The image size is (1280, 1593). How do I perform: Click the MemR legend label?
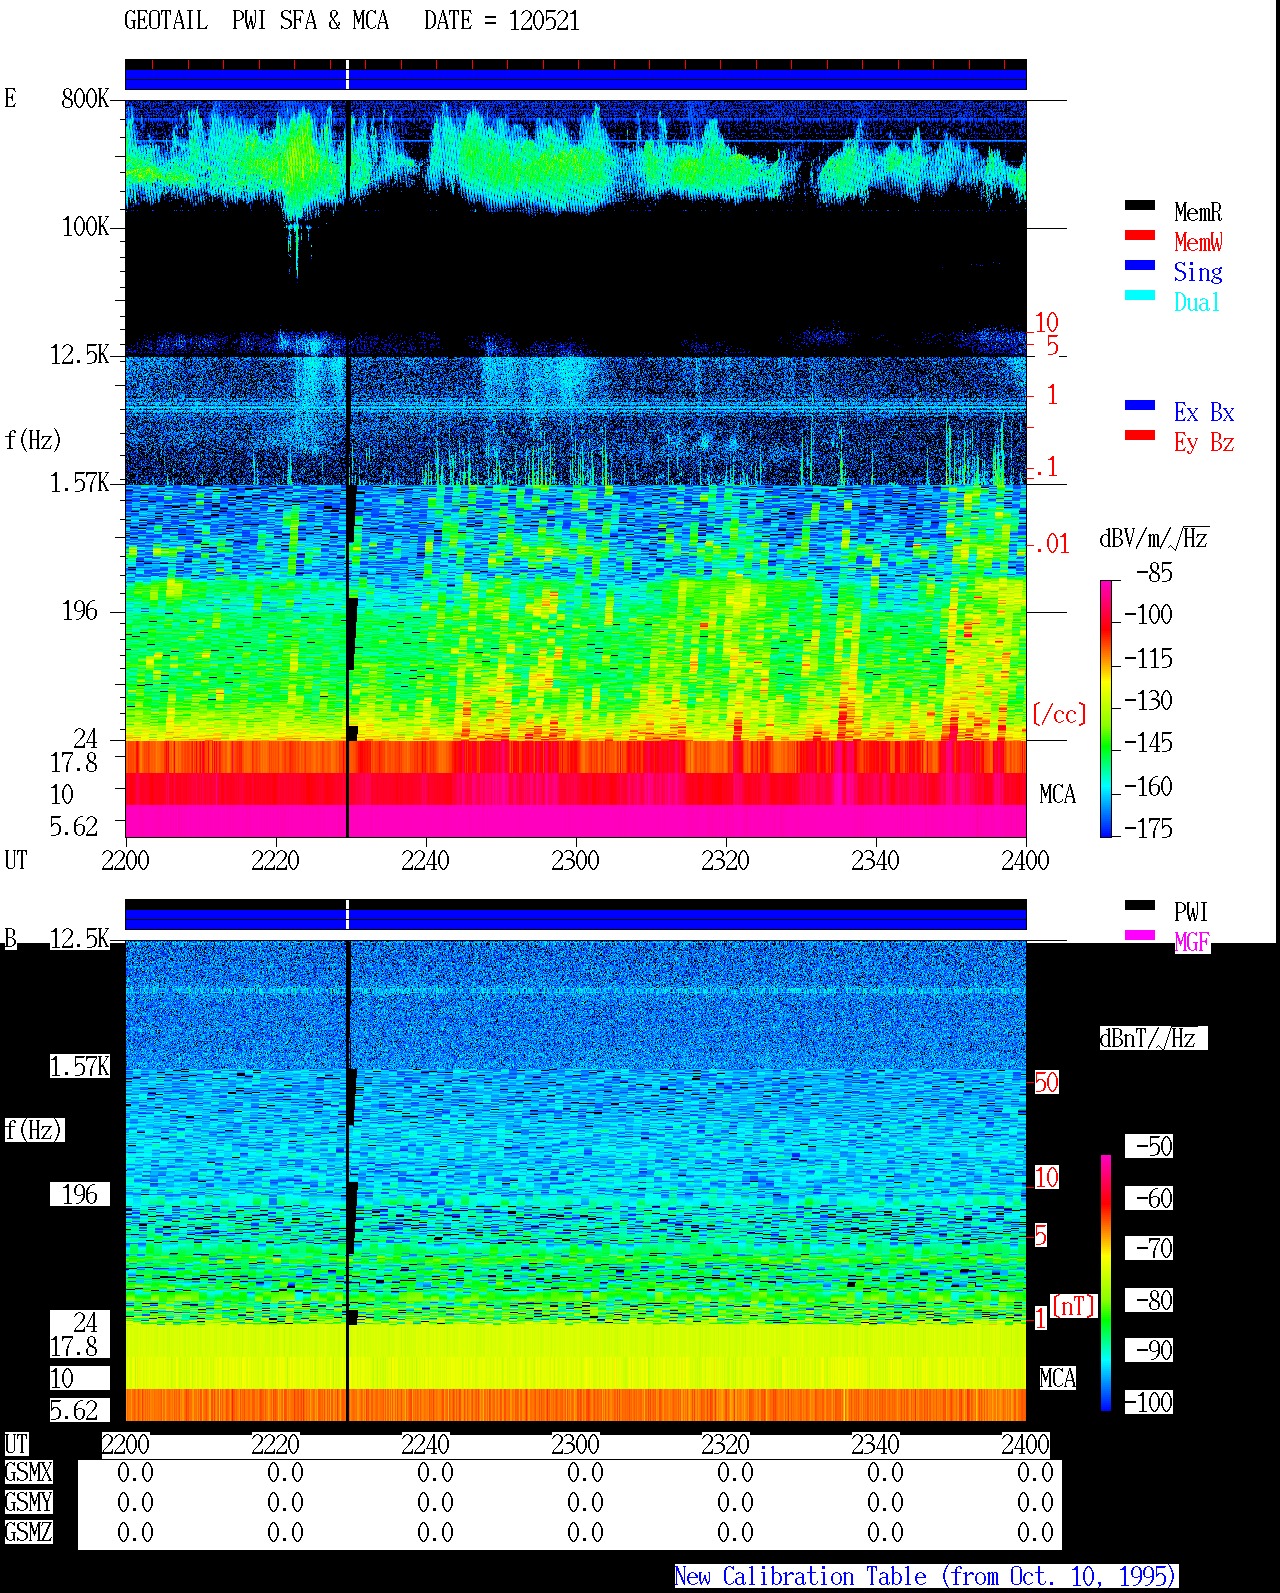(1198, 212)
